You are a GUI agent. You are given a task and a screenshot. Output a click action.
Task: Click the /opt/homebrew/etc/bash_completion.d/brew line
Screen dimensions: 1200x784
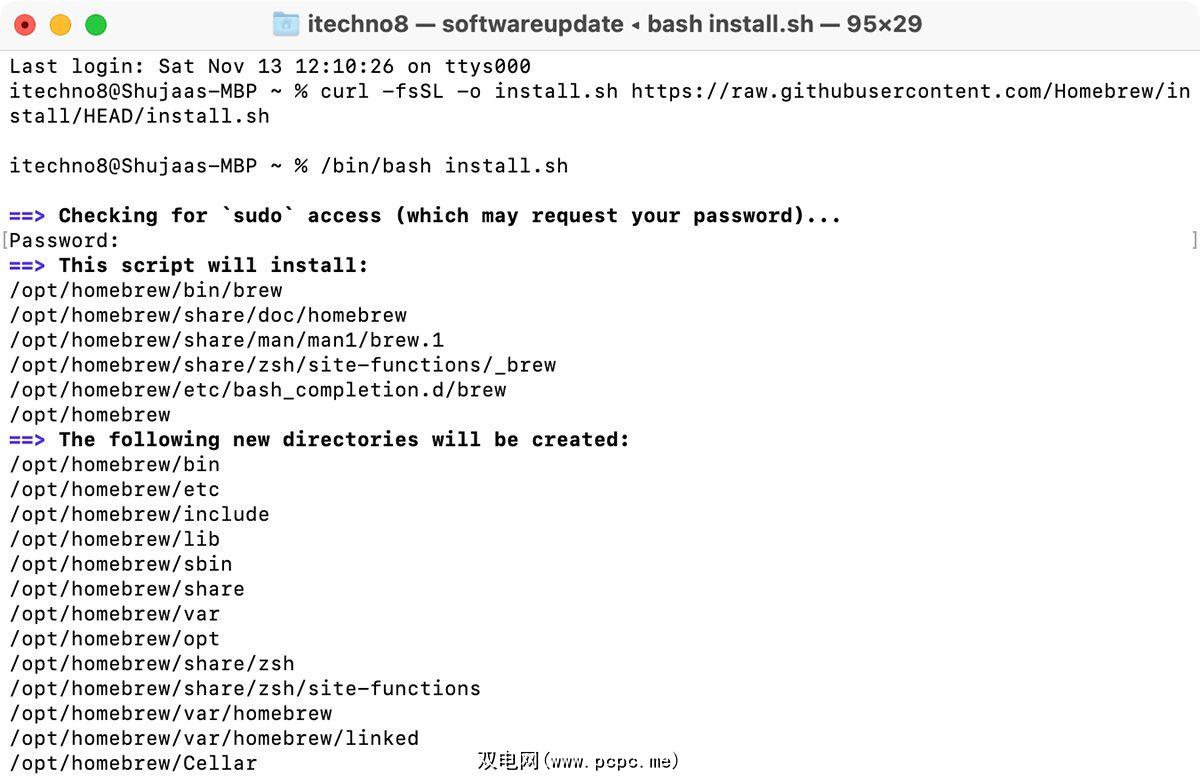[258, 390]
